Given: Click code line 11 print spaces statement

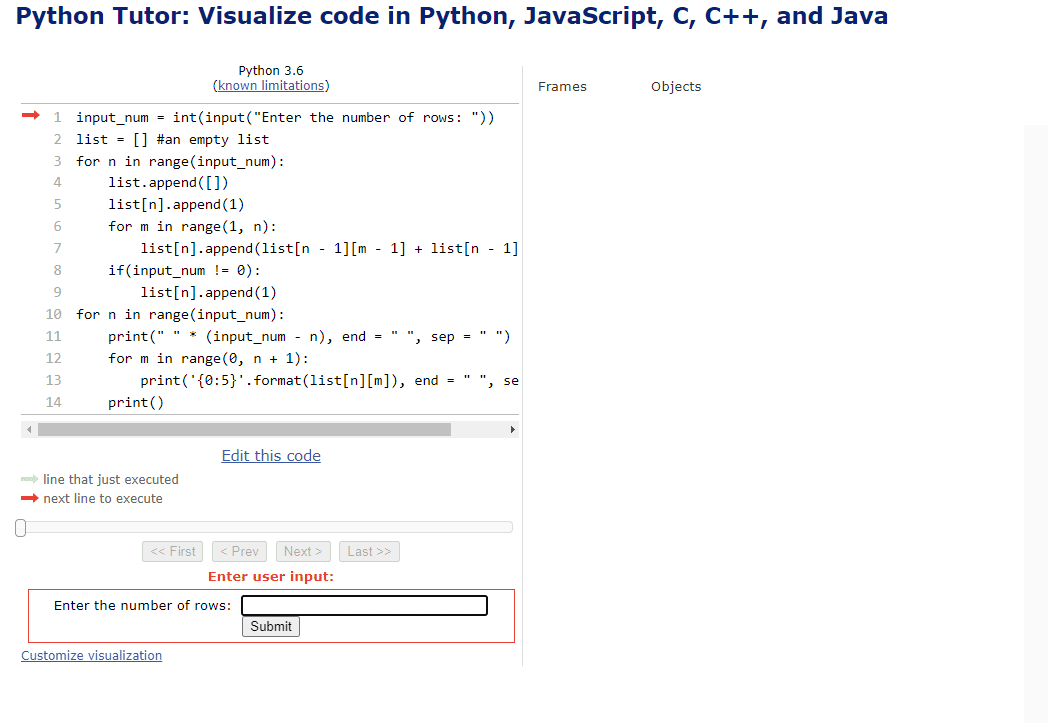Looking at the screenshot, I should pyautogui.click(x=309, y=337).
